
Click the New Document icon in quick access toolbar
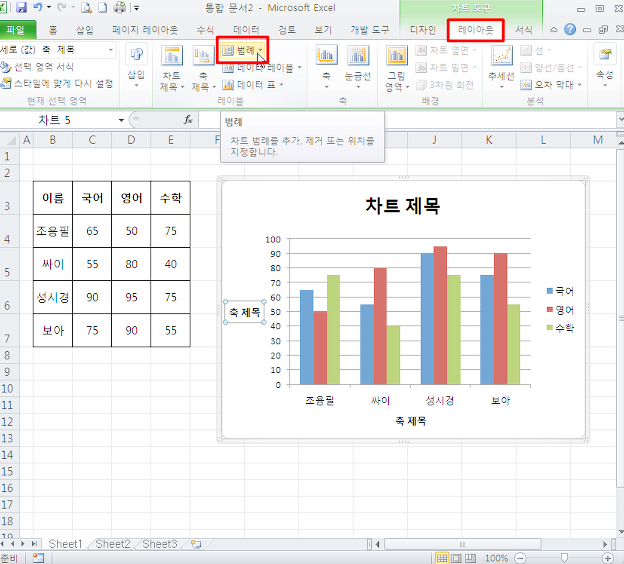click(x=103, y=7)
